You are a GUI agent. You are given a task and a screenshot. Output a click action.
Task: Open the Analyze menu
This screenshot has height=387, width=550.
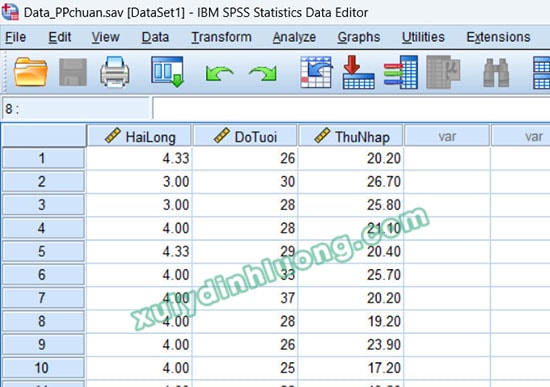pyautogui.click(x=294, y=37)
